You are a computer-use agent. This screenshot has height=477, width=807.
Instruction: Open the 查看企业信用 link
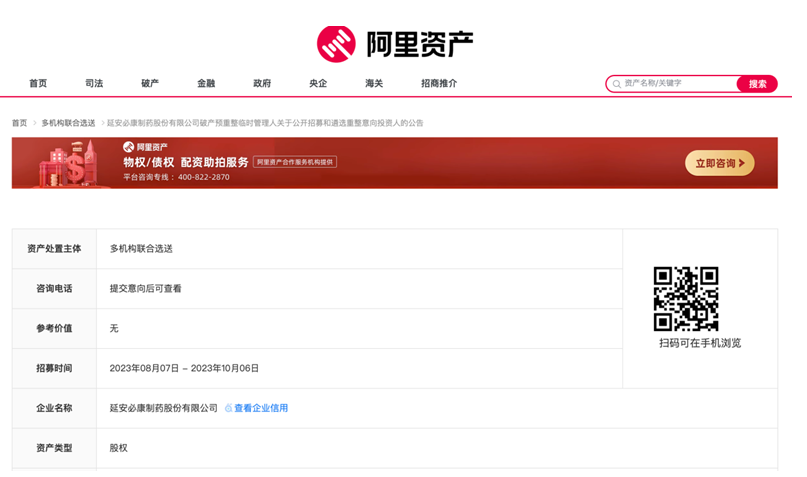pyautogui.click(x=261, y=408)
